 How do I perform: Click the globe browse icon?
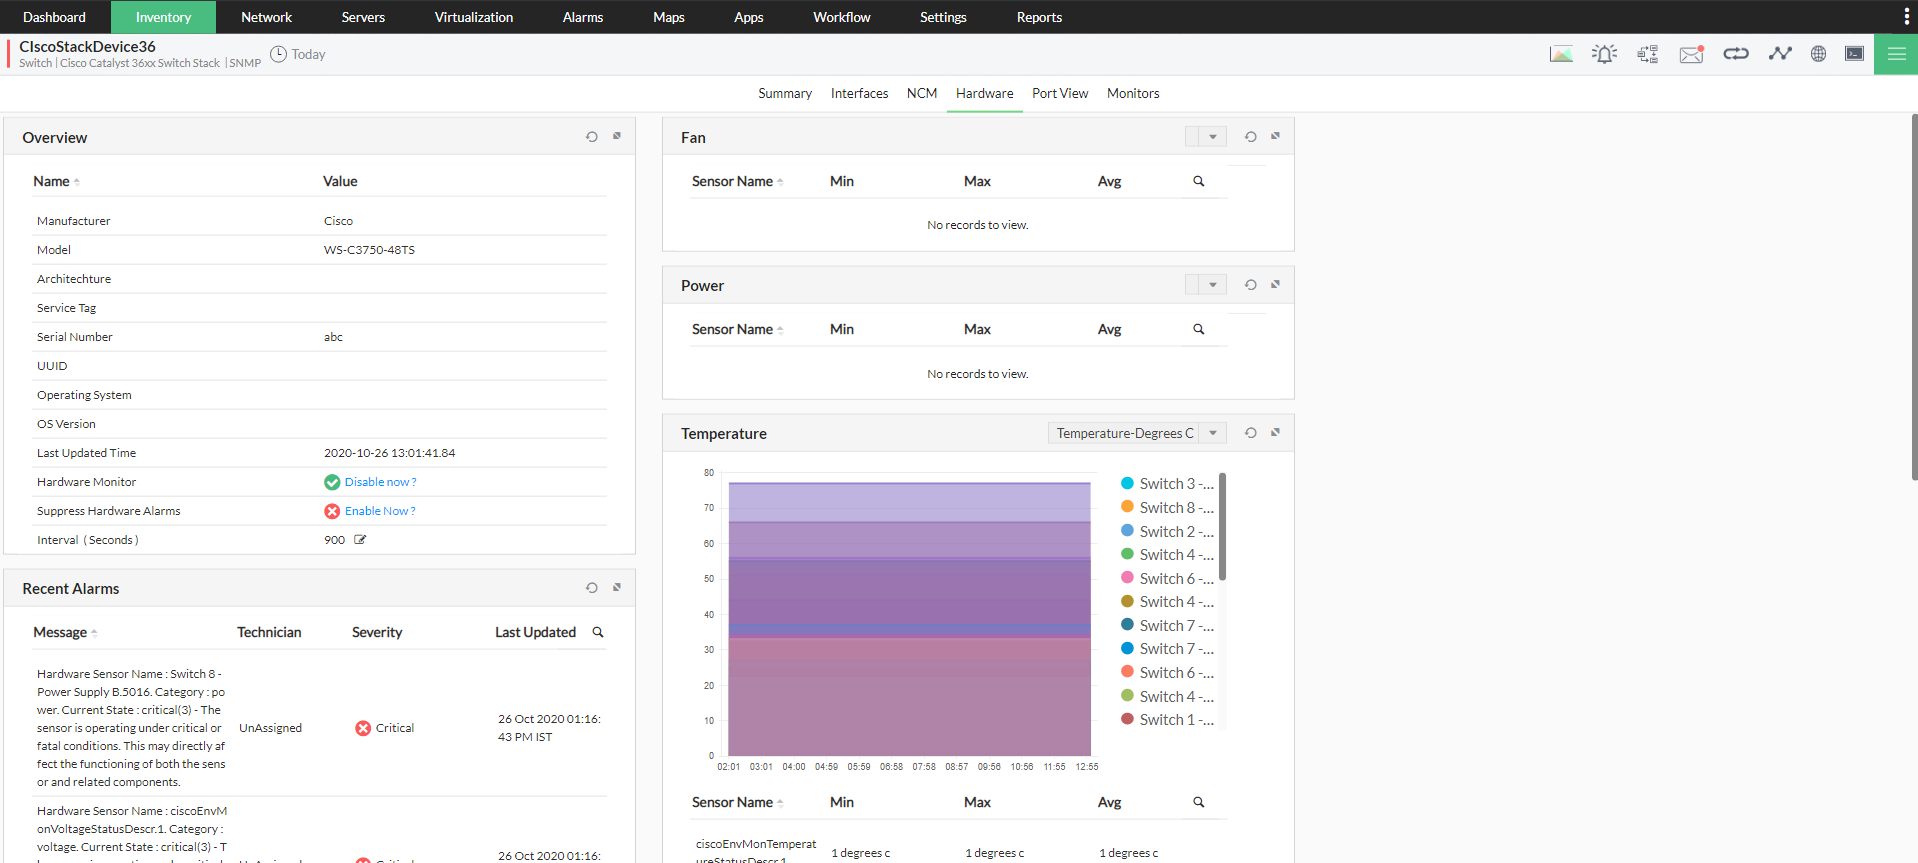(1818, 54)
